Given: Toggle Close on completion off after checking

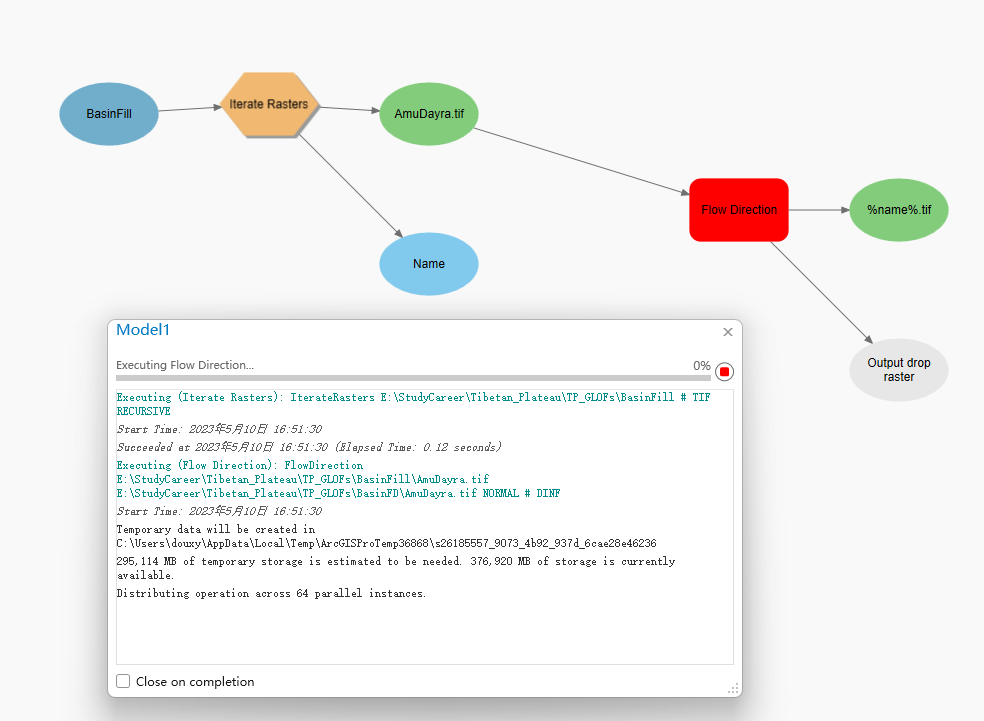Looking at the screenshot, I should 123,681.
